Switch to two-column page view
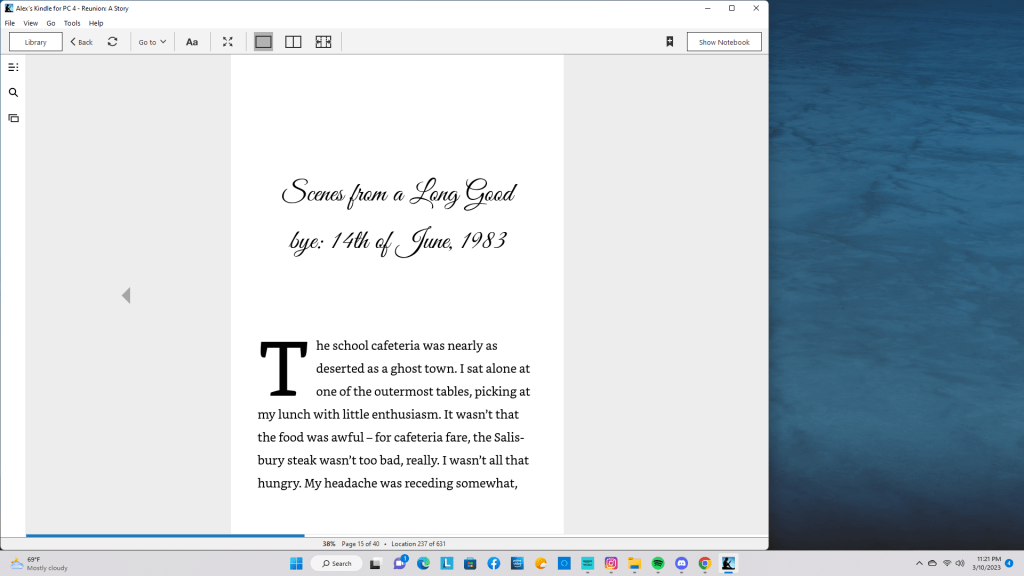Screen dimensions: 1024x576 (293, 42)
